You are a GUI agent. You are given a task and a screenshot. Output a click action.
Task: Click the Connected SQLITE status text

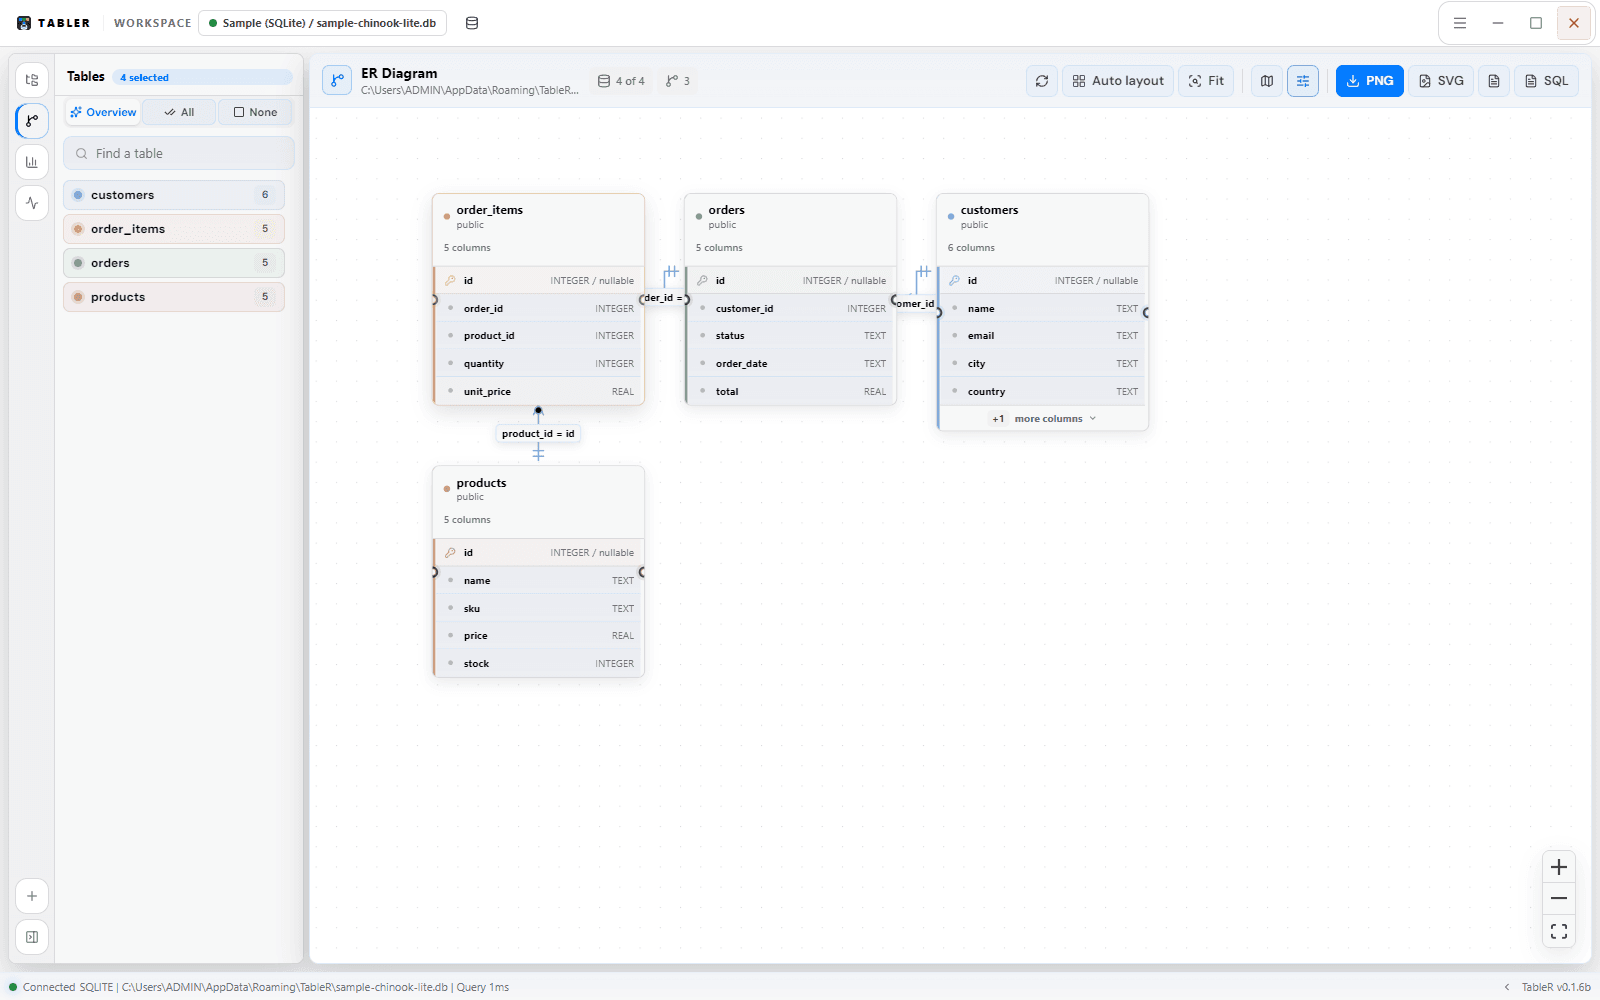click(x=68, y=987)
